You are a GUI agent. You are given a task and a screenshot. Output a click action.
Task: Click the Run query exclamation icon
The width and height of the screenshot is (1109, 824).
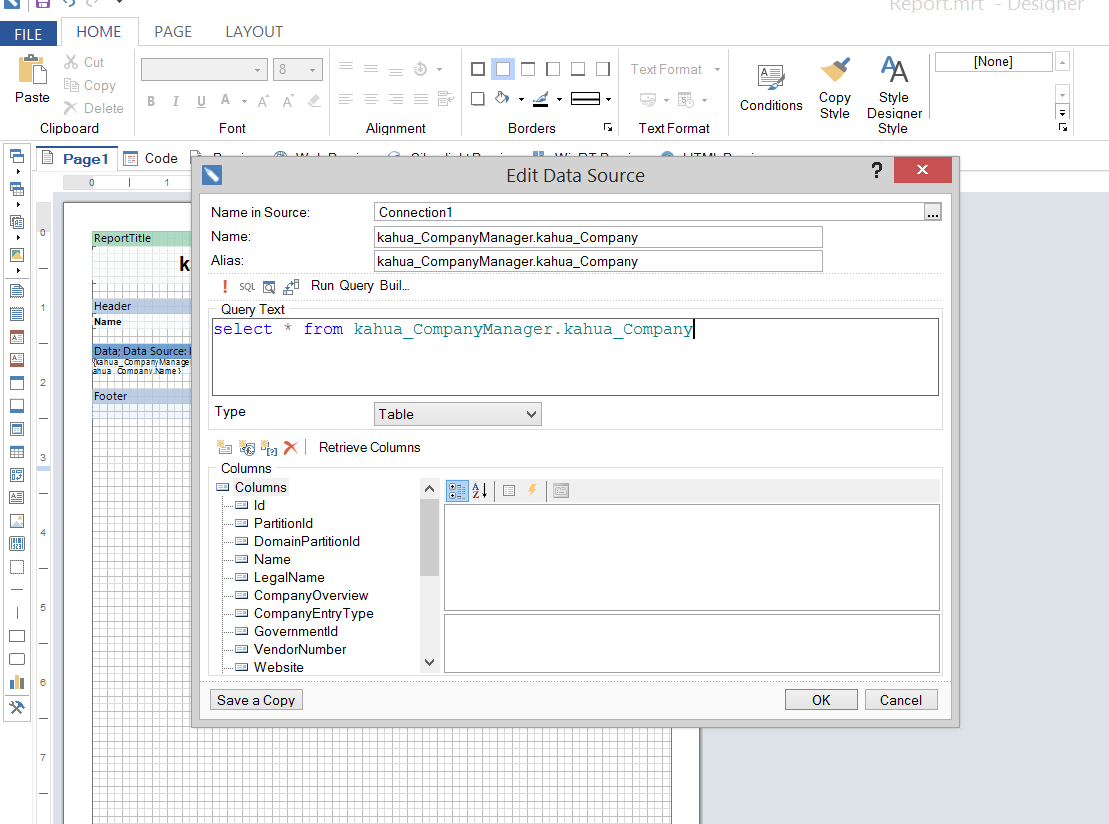click(x=225, y=286)
